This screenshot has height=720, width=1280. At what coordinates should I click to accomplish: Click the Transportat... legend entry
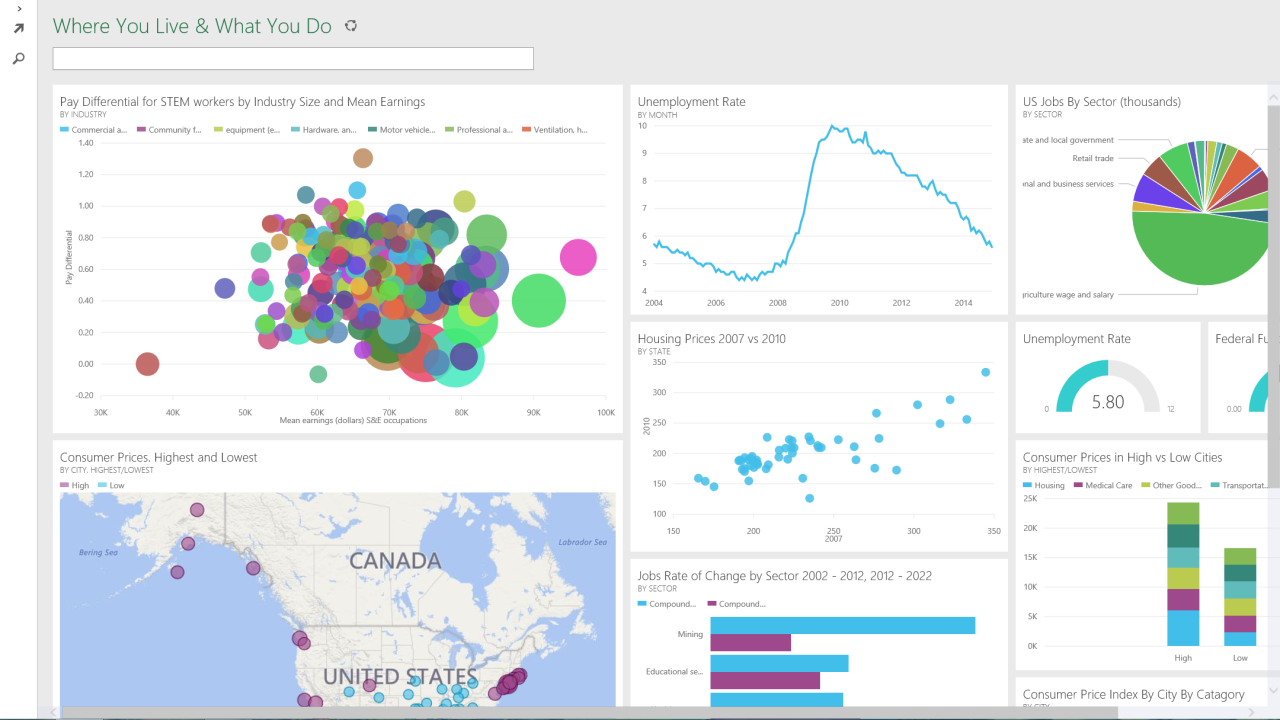1238,485
